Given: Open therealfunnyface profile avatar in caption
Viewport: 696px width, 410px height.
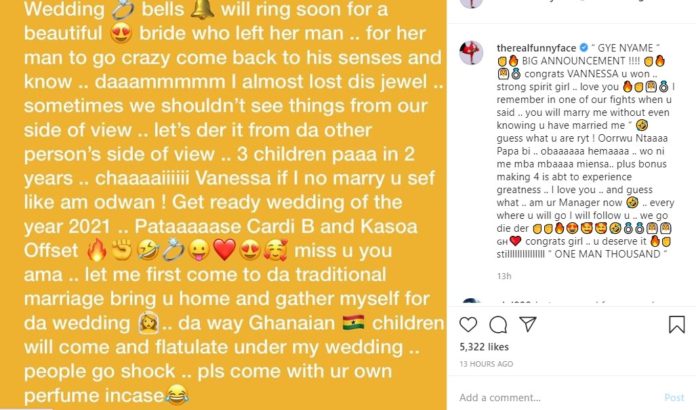Looking at the screenshot, I should point(471,52).
